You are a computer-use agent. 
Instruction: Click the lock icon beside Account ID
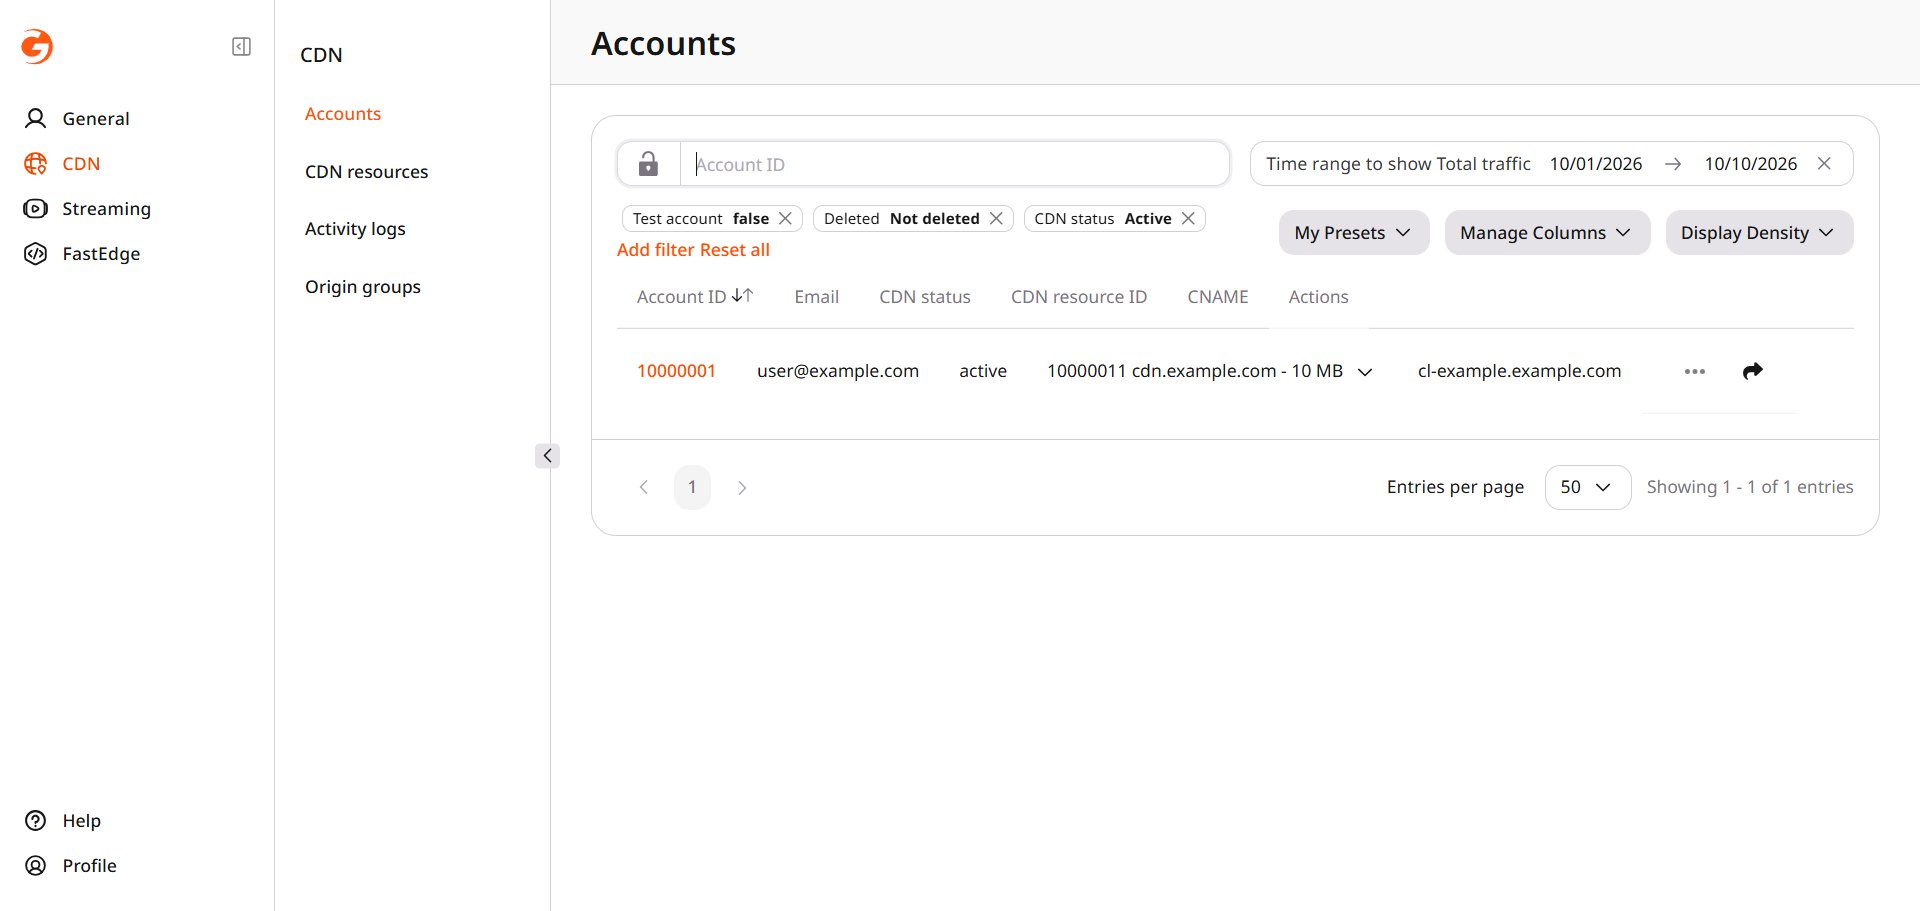648,164
